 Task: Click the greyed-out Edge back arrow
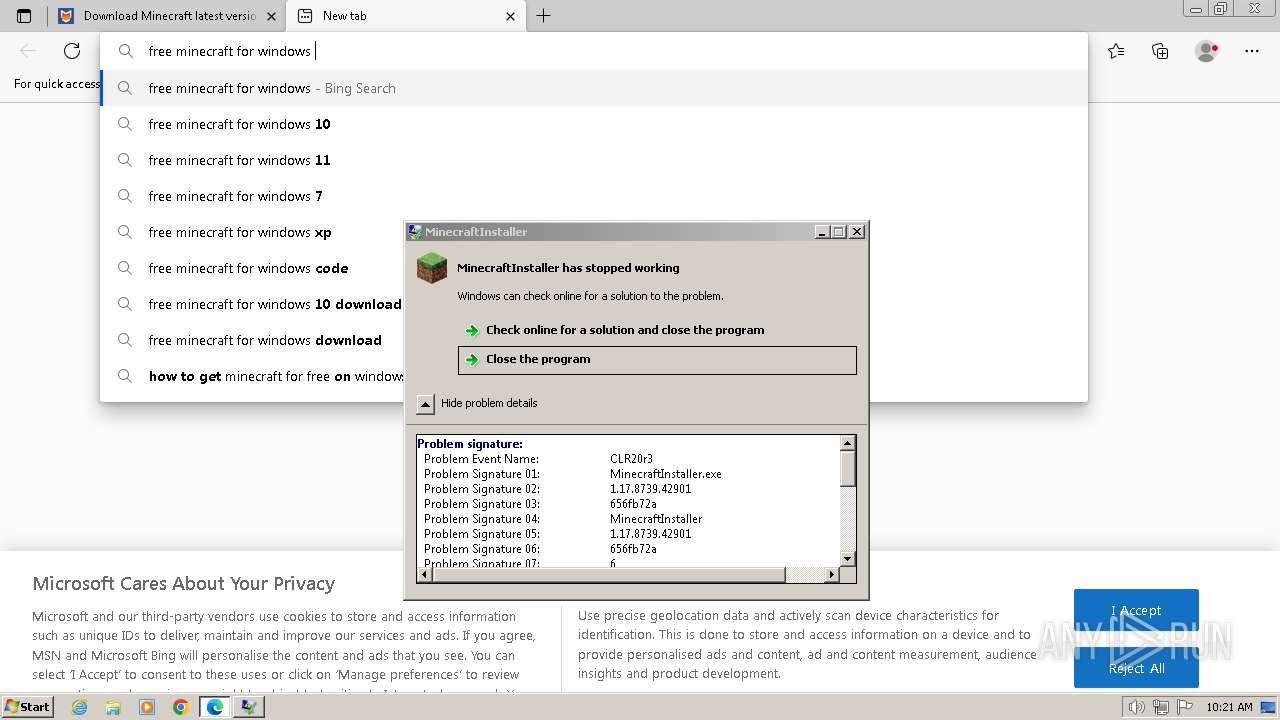pos(28,51)
